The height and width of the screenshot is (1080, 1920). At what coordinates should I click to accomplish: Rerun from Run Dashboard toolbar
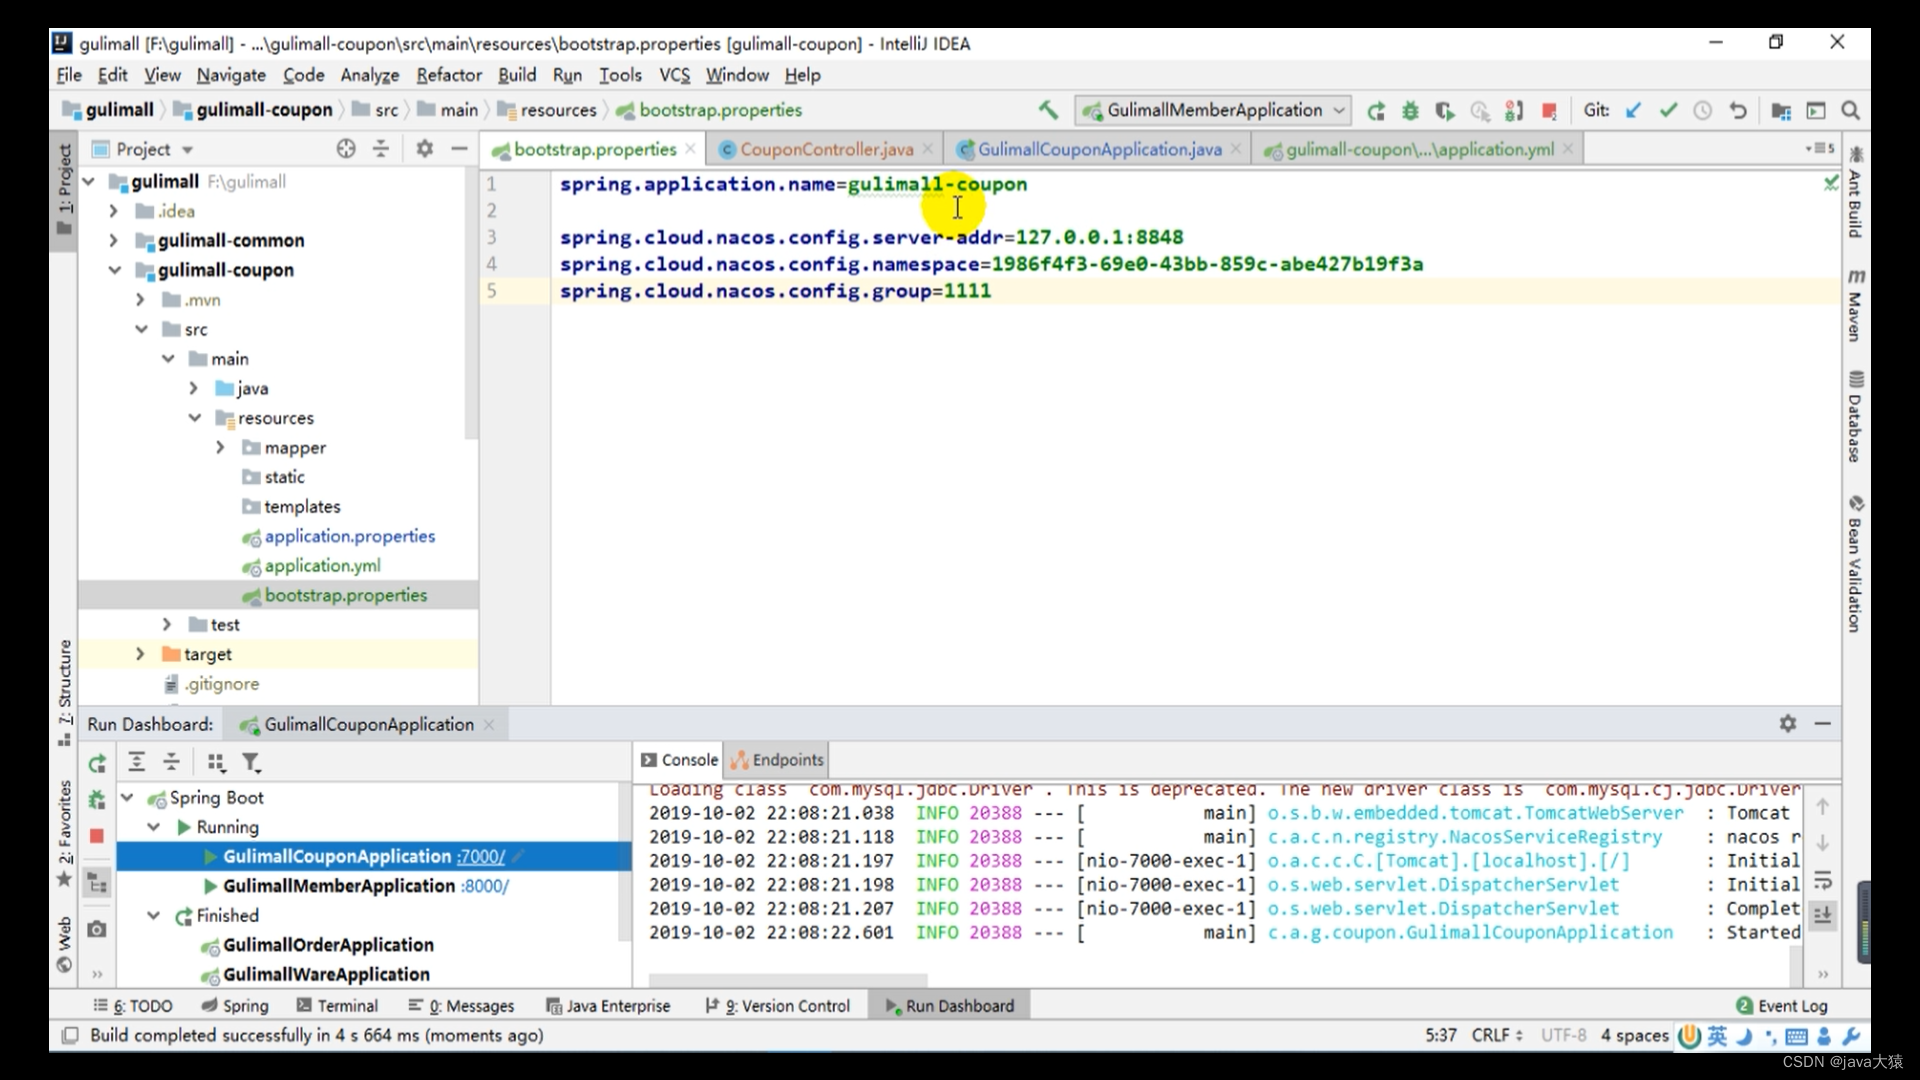pyautogui.click(x=97, y=764)
